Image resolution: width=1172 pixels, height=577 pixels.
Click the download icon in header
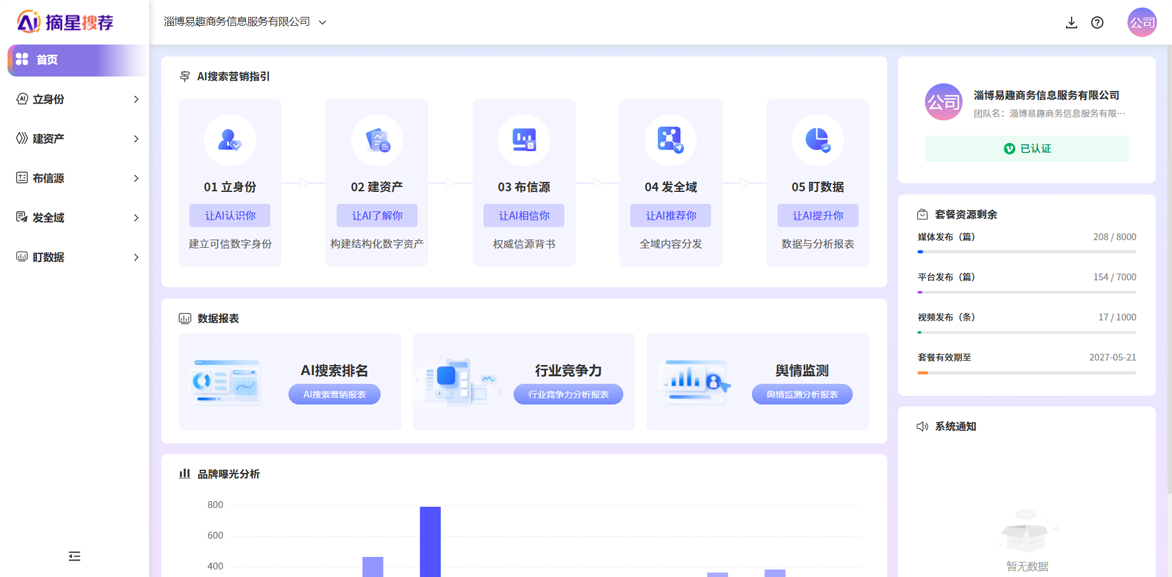1071,22
